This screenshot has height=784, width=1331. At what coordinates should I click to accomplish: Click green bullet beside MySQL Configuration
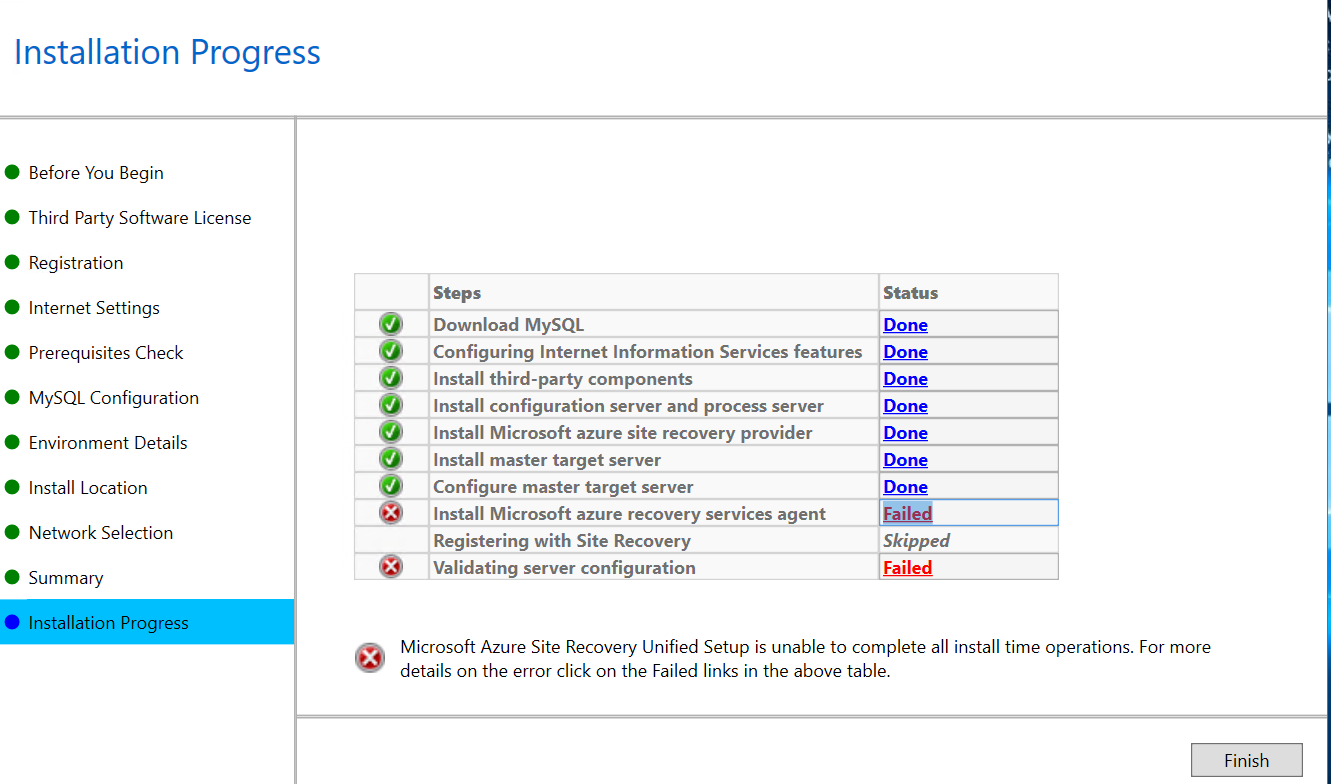pos(12,397)
